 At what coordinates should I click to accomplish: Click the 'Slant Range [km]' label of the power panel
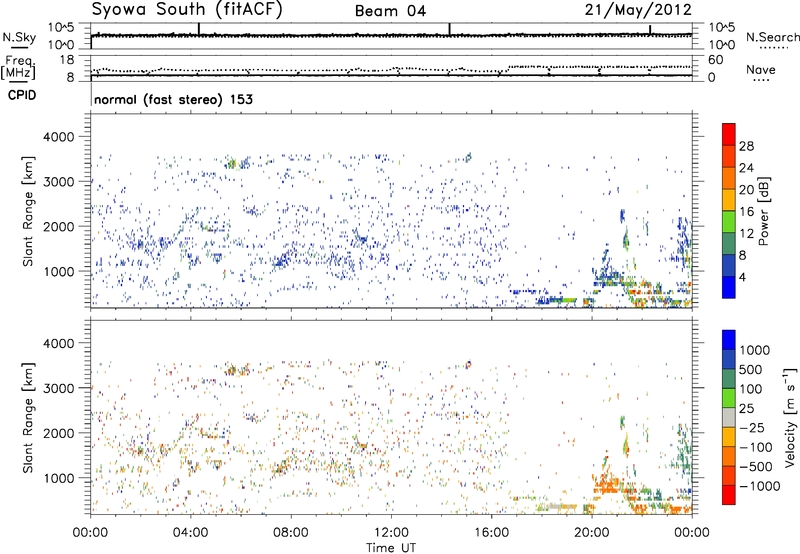click(28, 211)
